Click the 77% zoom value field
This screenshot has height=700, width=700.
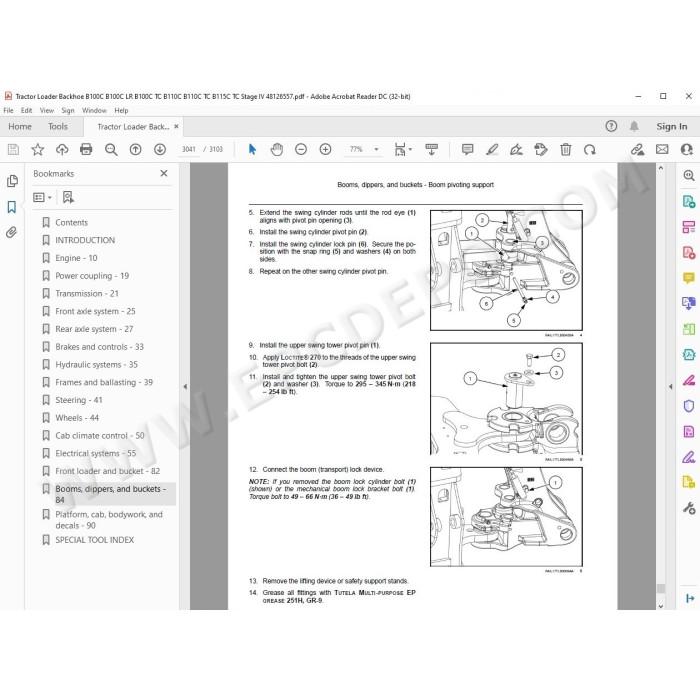356,149
